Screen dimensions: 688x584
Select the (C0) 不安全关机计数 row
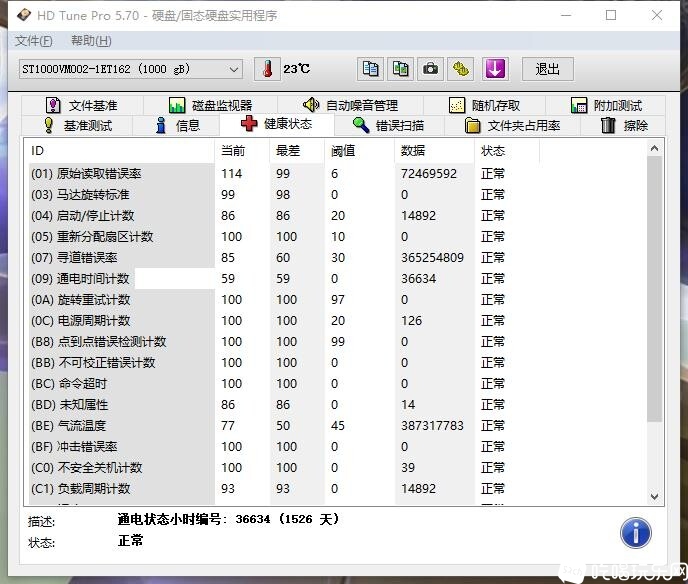coord(284,468)
